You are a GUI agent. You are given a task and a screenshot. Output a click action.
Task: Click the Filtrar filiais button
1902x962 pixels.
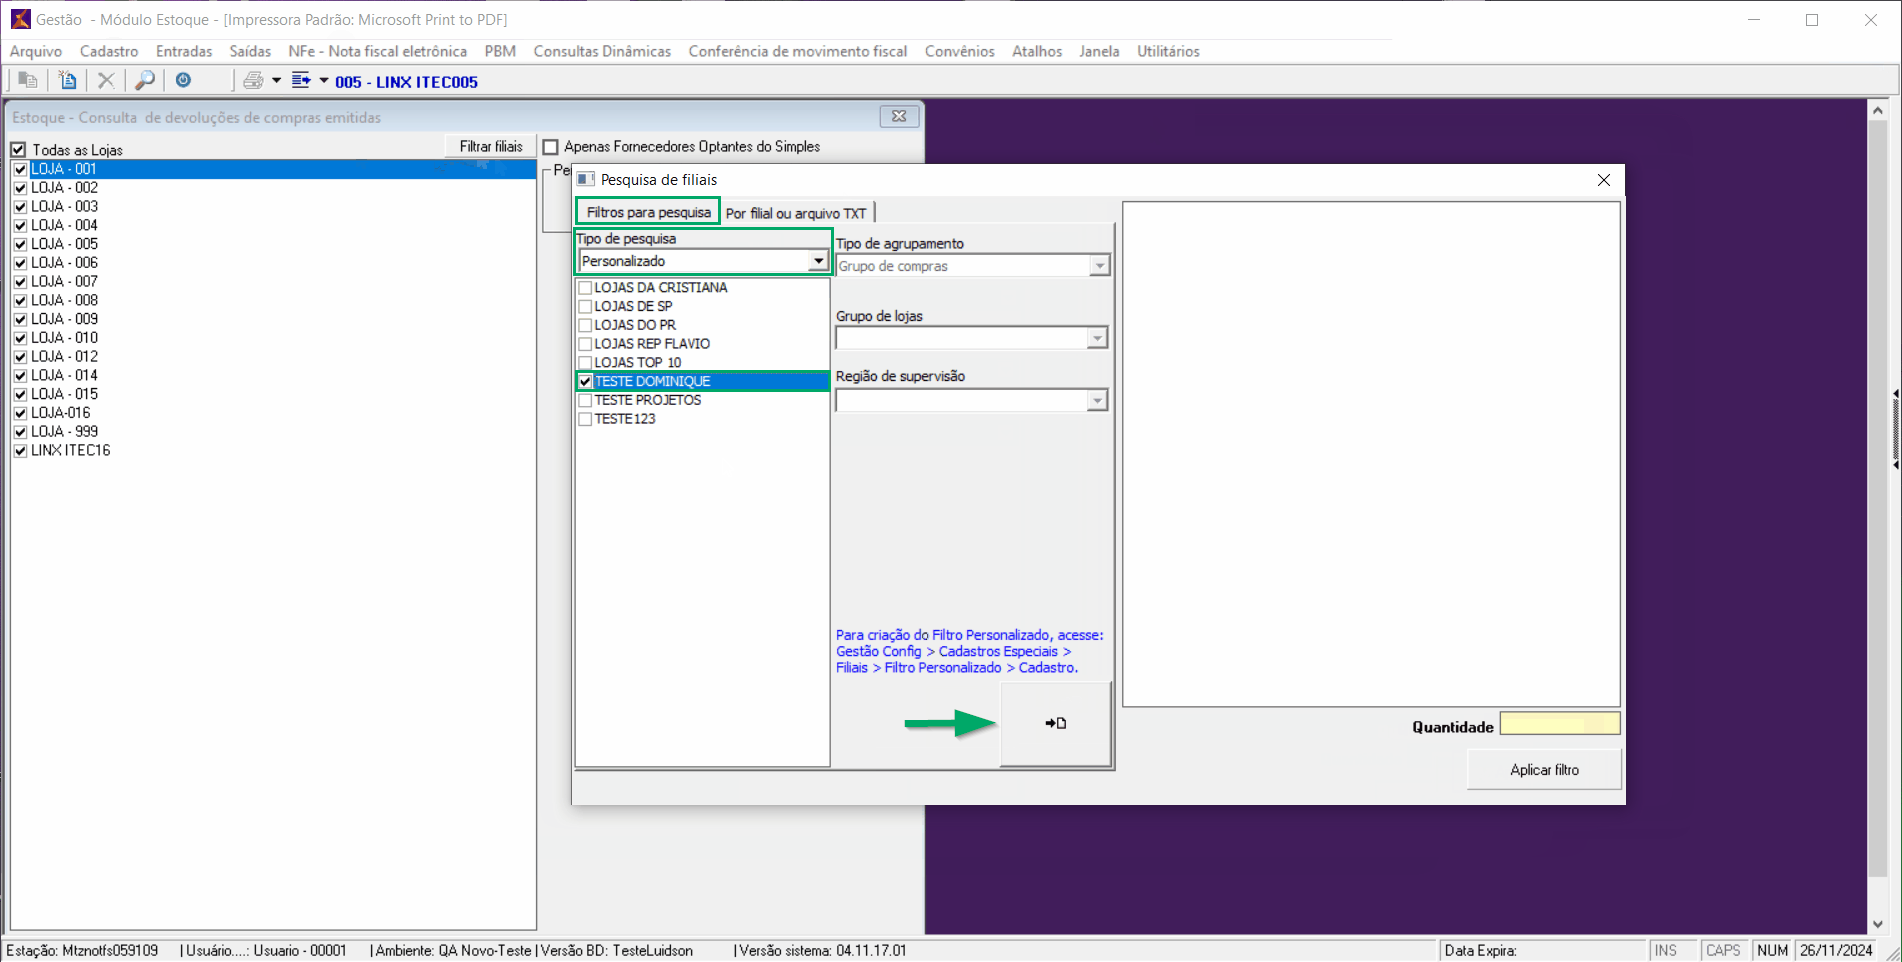tap(491, 147)
